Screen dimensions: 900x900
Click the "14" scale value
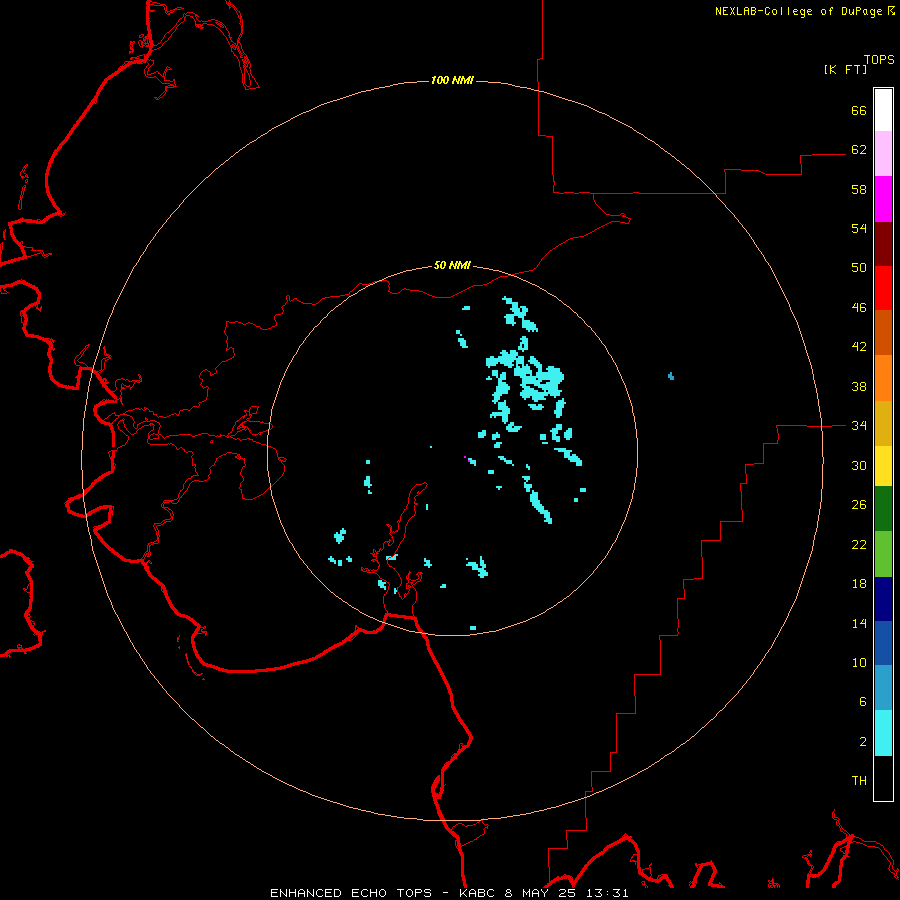[859, 623]
